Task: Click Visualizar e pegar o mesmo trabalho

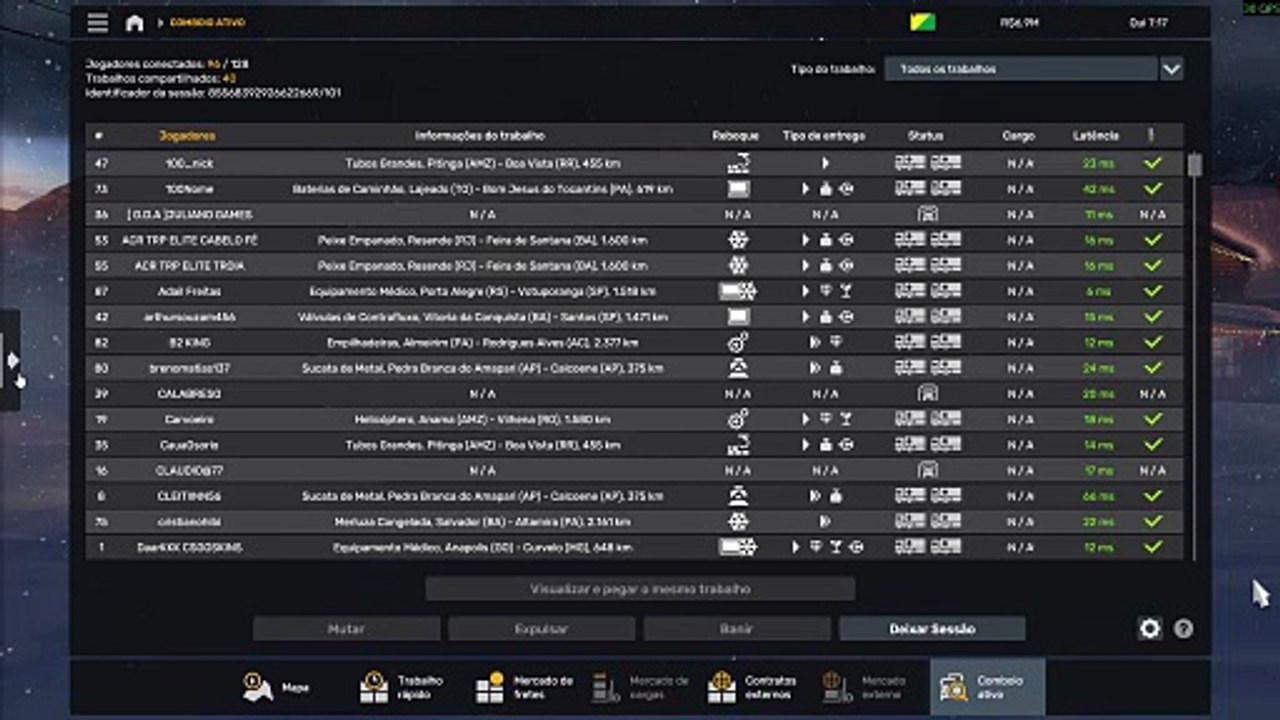Action: point(640,589)
